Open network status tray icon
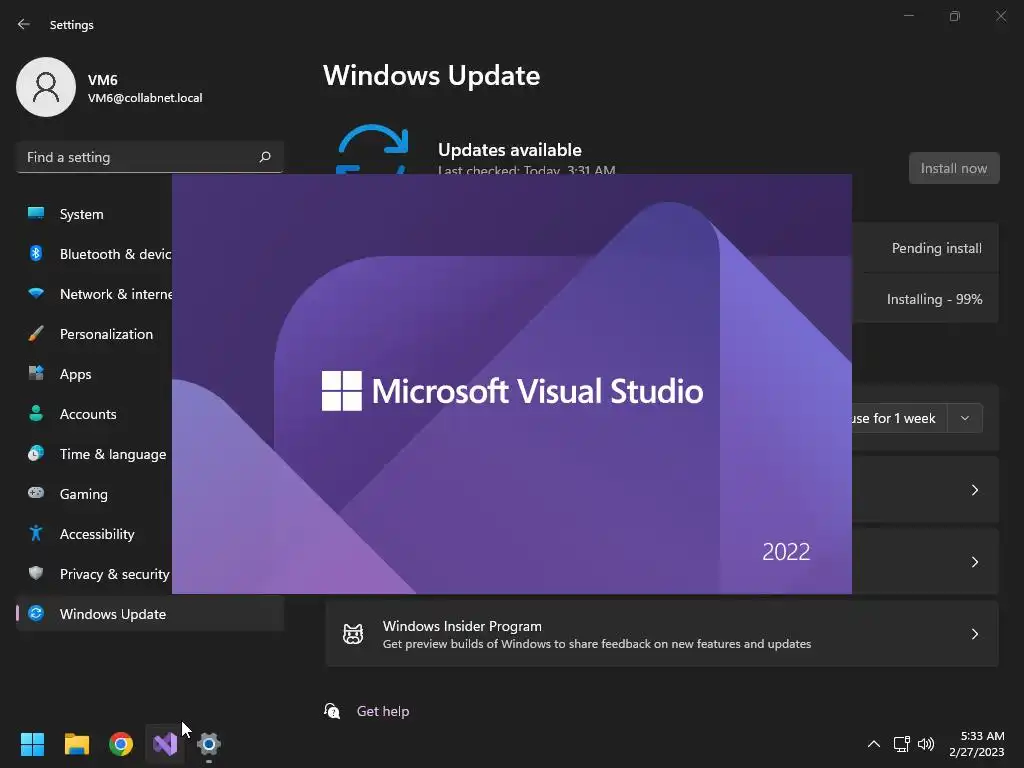The image size is (1024, 768). pyautogui.click(x=901, y=744)
